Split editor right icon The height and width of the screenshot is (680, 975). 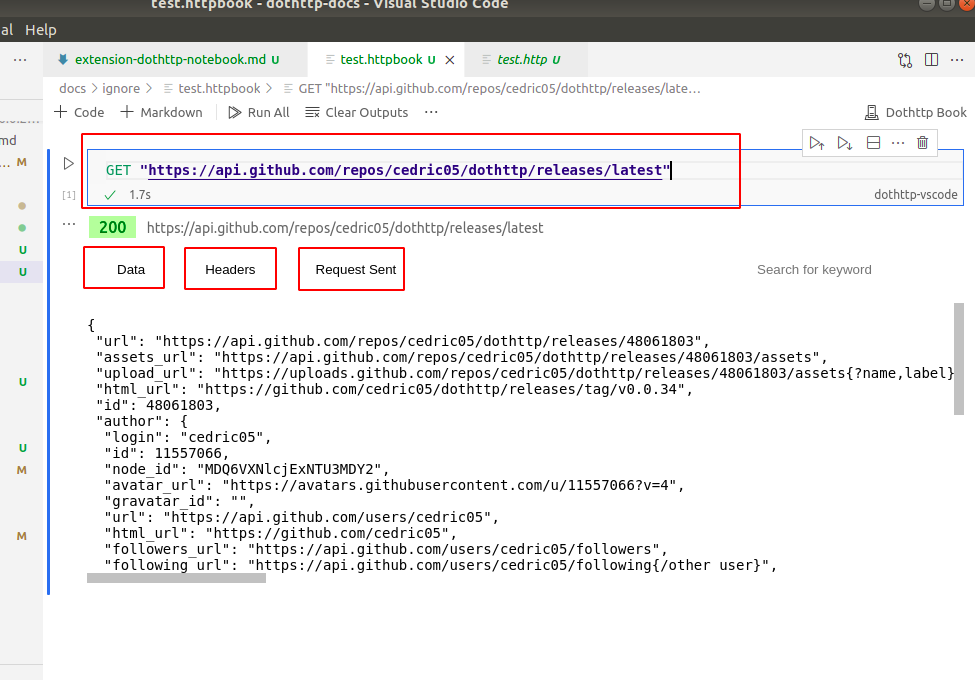click(931, 60)
